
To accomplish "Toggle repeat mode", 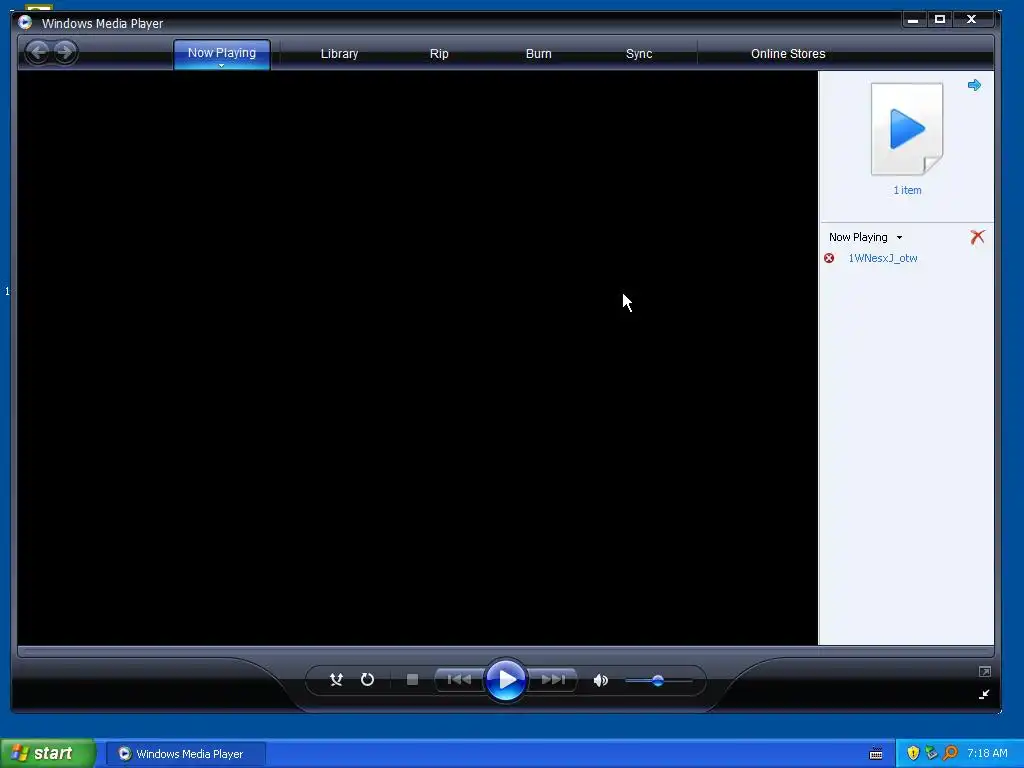I will coord(367,680).
